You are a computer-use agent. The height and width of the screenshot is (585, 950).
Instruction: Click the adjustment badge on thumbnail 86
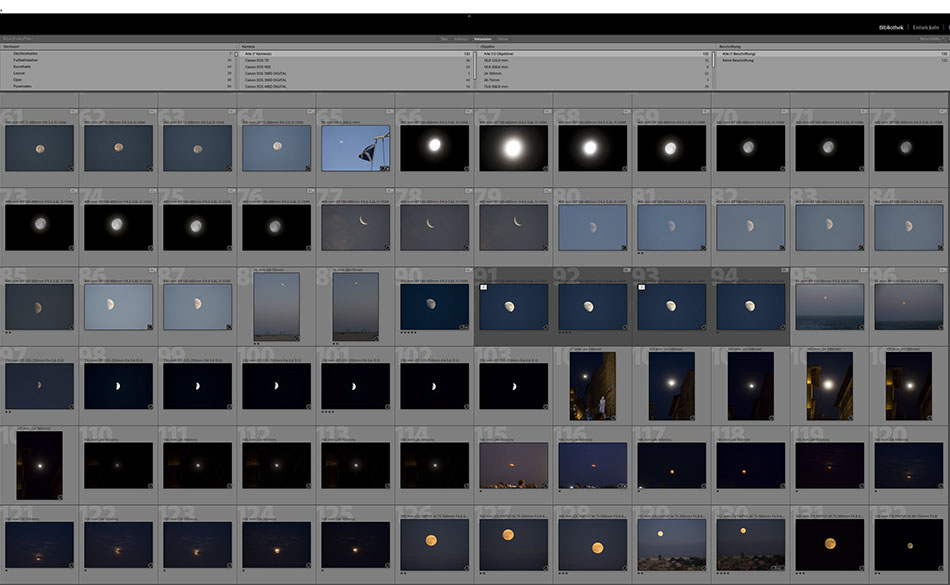(x=148, y=325)
